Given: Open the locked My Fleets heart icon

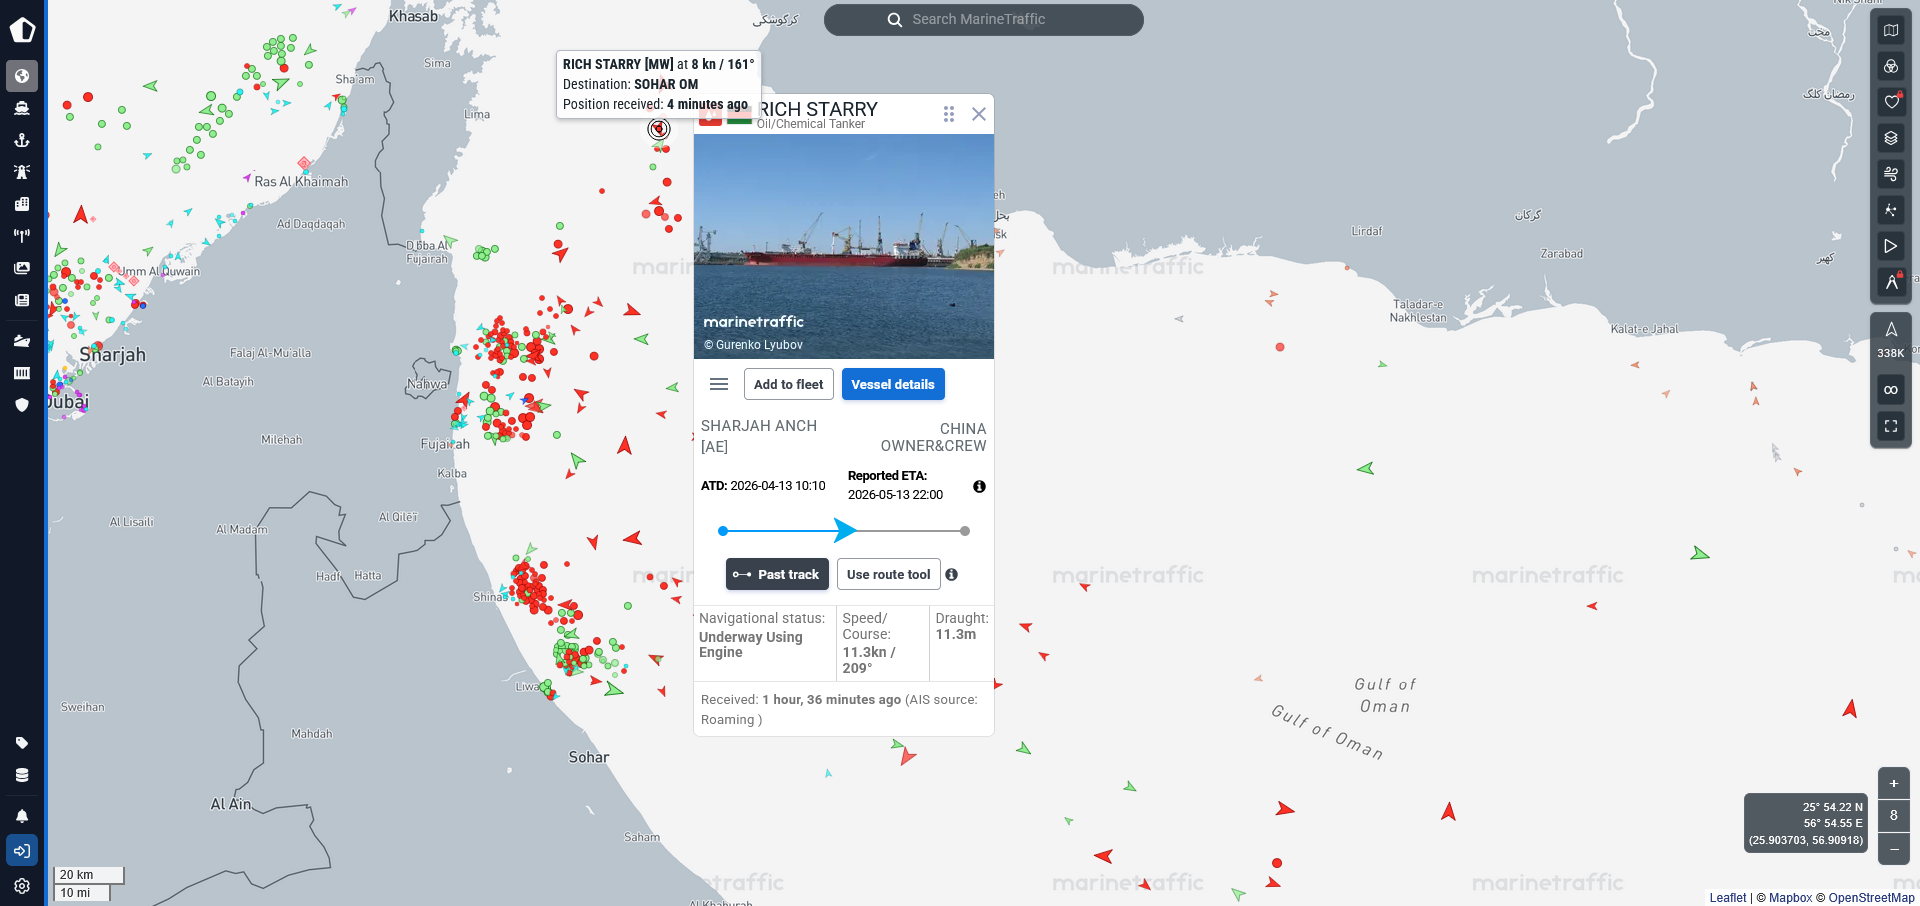Looking at the screenshot, I should click(1891, 102).
